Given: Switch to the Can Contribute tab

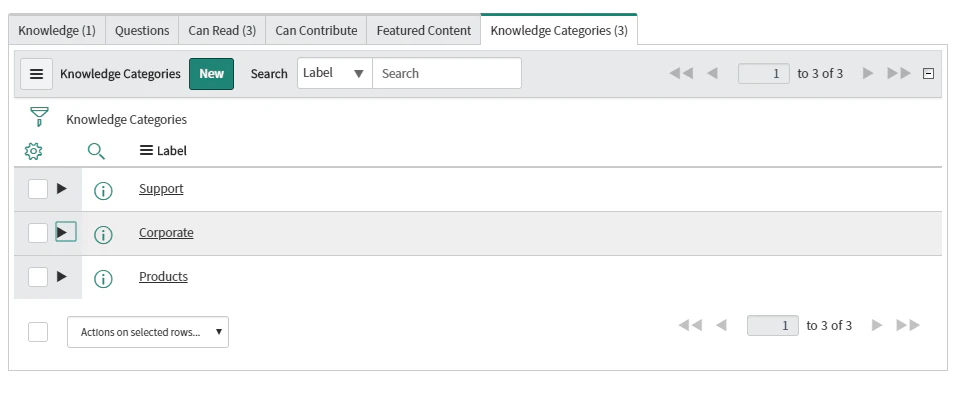Looking at the screenshot, I should coord(316,31).
